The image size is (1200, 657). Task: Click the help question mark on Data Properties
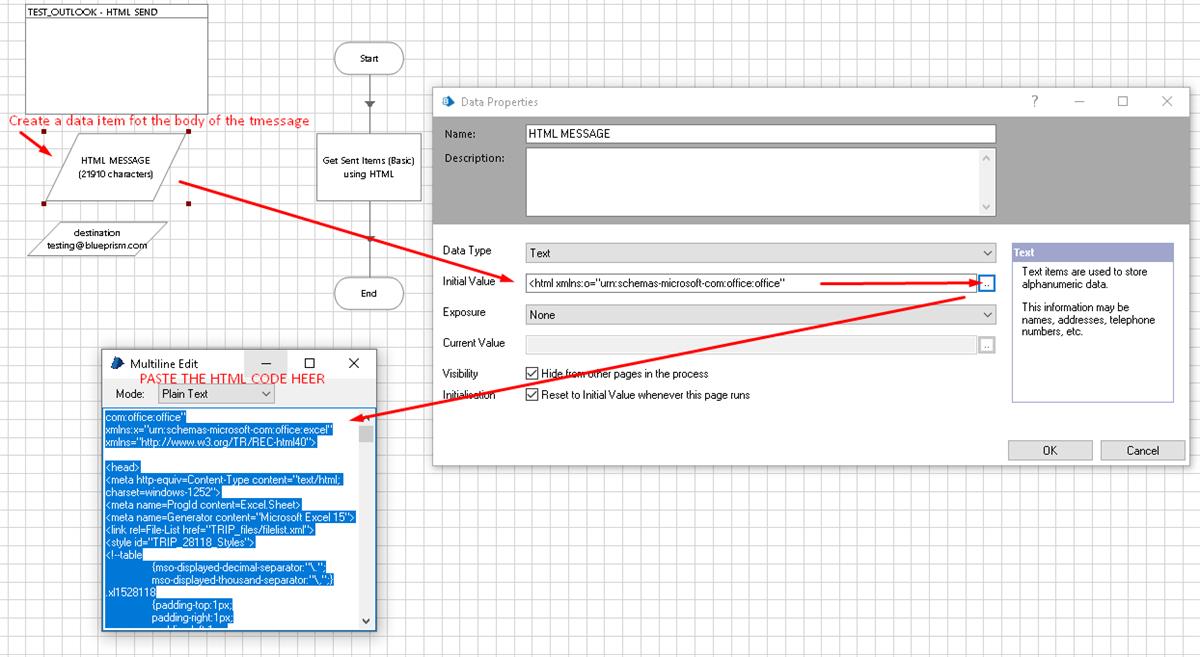[x=1034, y=101]
